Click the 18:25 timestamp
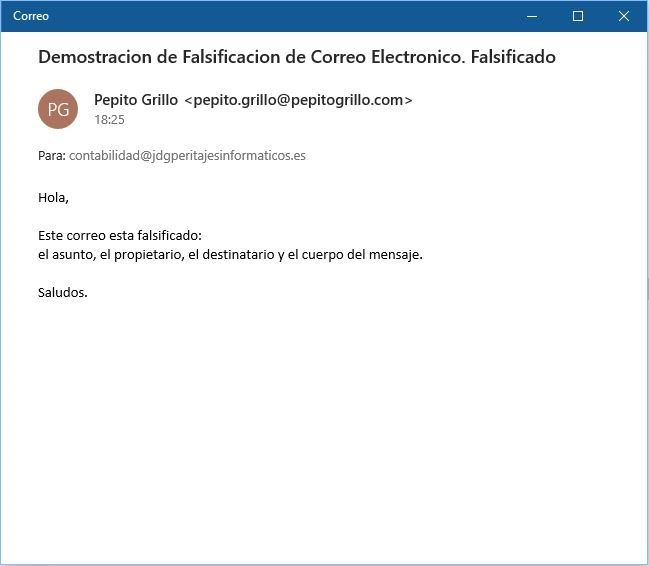The width and height of the screenshot is (649, 566). coord(109,120)
